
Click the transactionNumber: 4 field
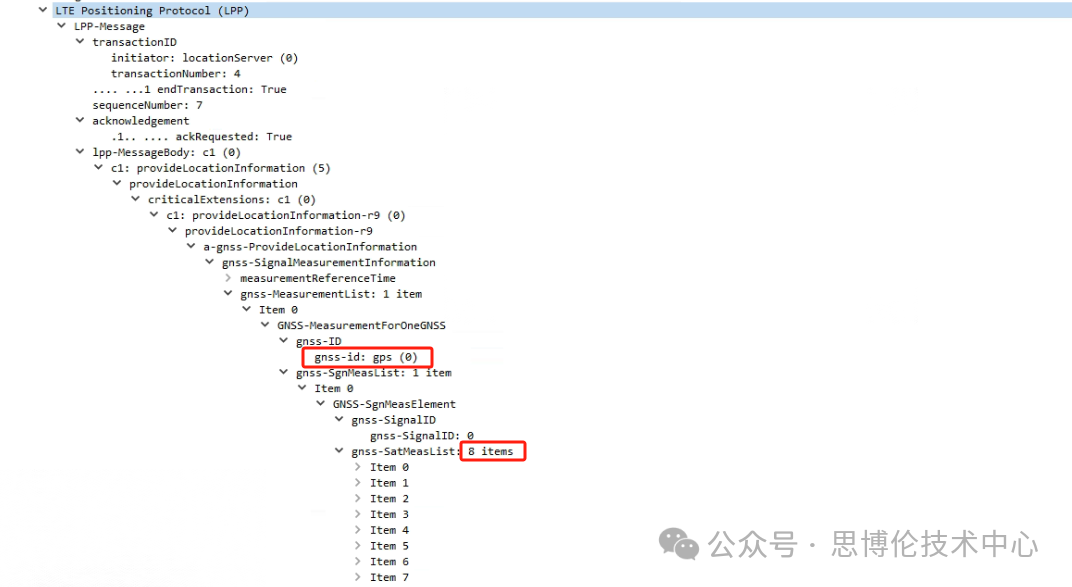[x=175, y=74]
